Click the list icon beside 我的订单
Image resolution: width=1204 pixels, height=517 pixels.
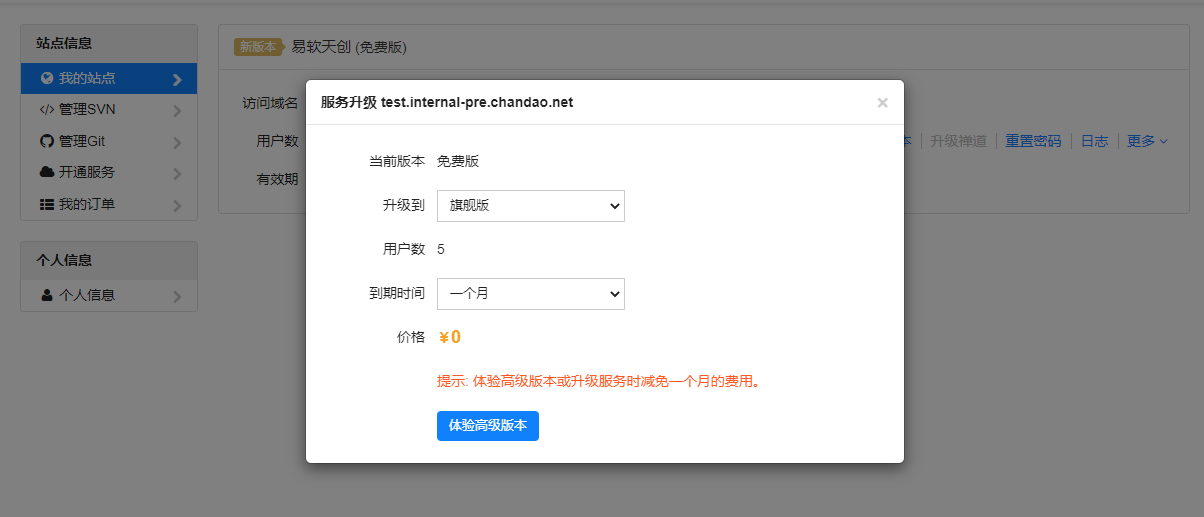pyautogui.click(x=46, y=204)
